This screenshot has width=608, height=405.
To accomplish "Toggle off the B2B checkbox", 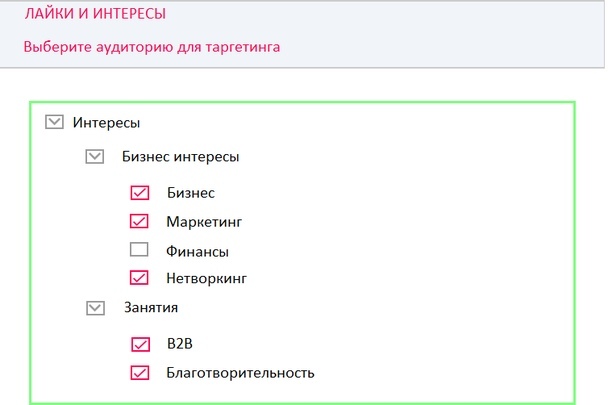I will (x=140, y=344).
